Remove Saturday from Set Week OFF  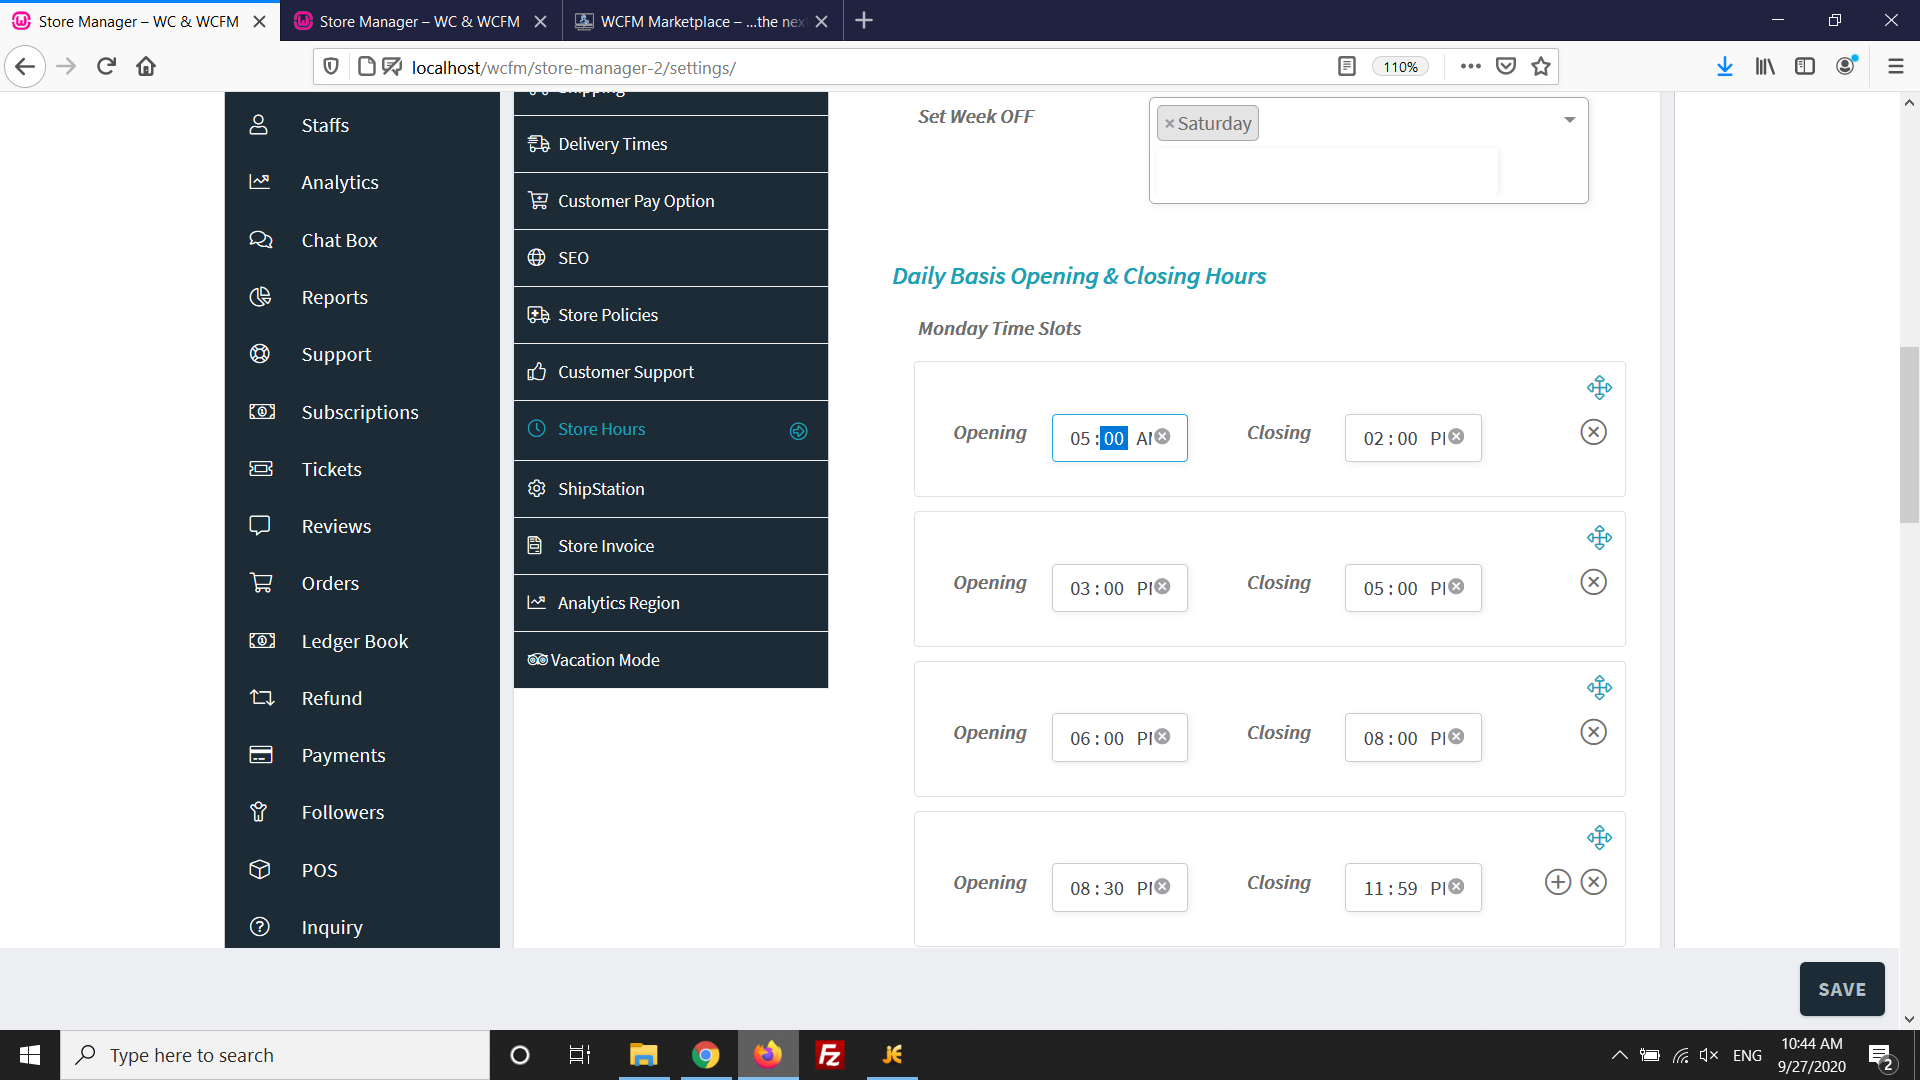point(1169,124)
